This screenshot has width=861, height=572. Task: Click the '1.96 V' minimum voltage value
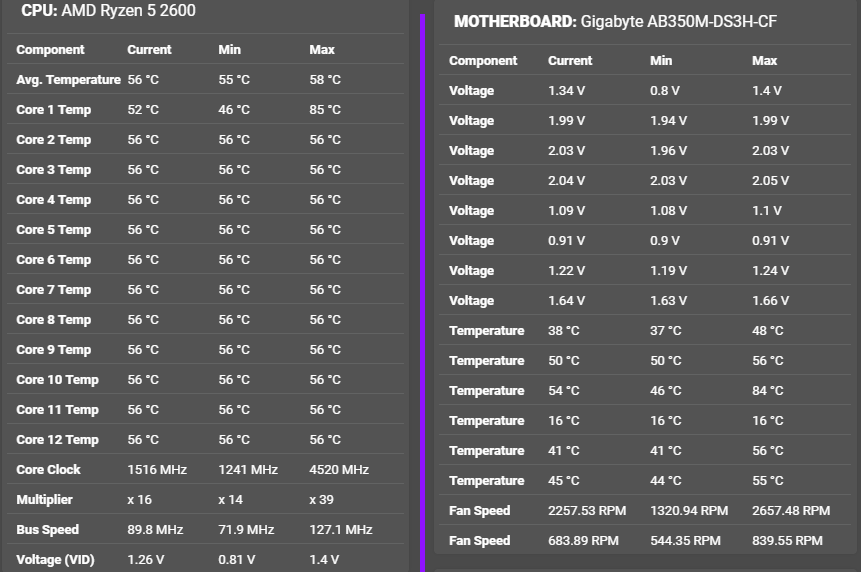pyautogui.click(x=668, y=150)
